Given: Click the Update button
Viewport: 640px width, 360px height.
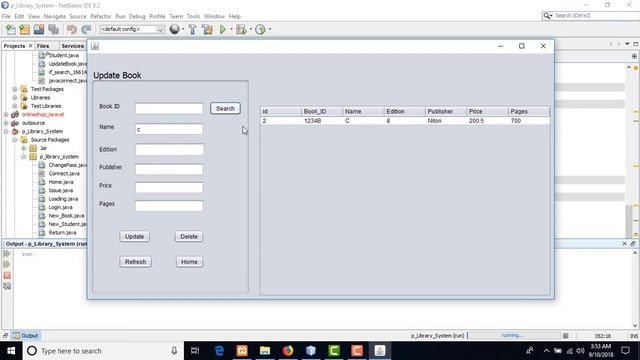Looking at the screenshot, I should coord(134,237).
